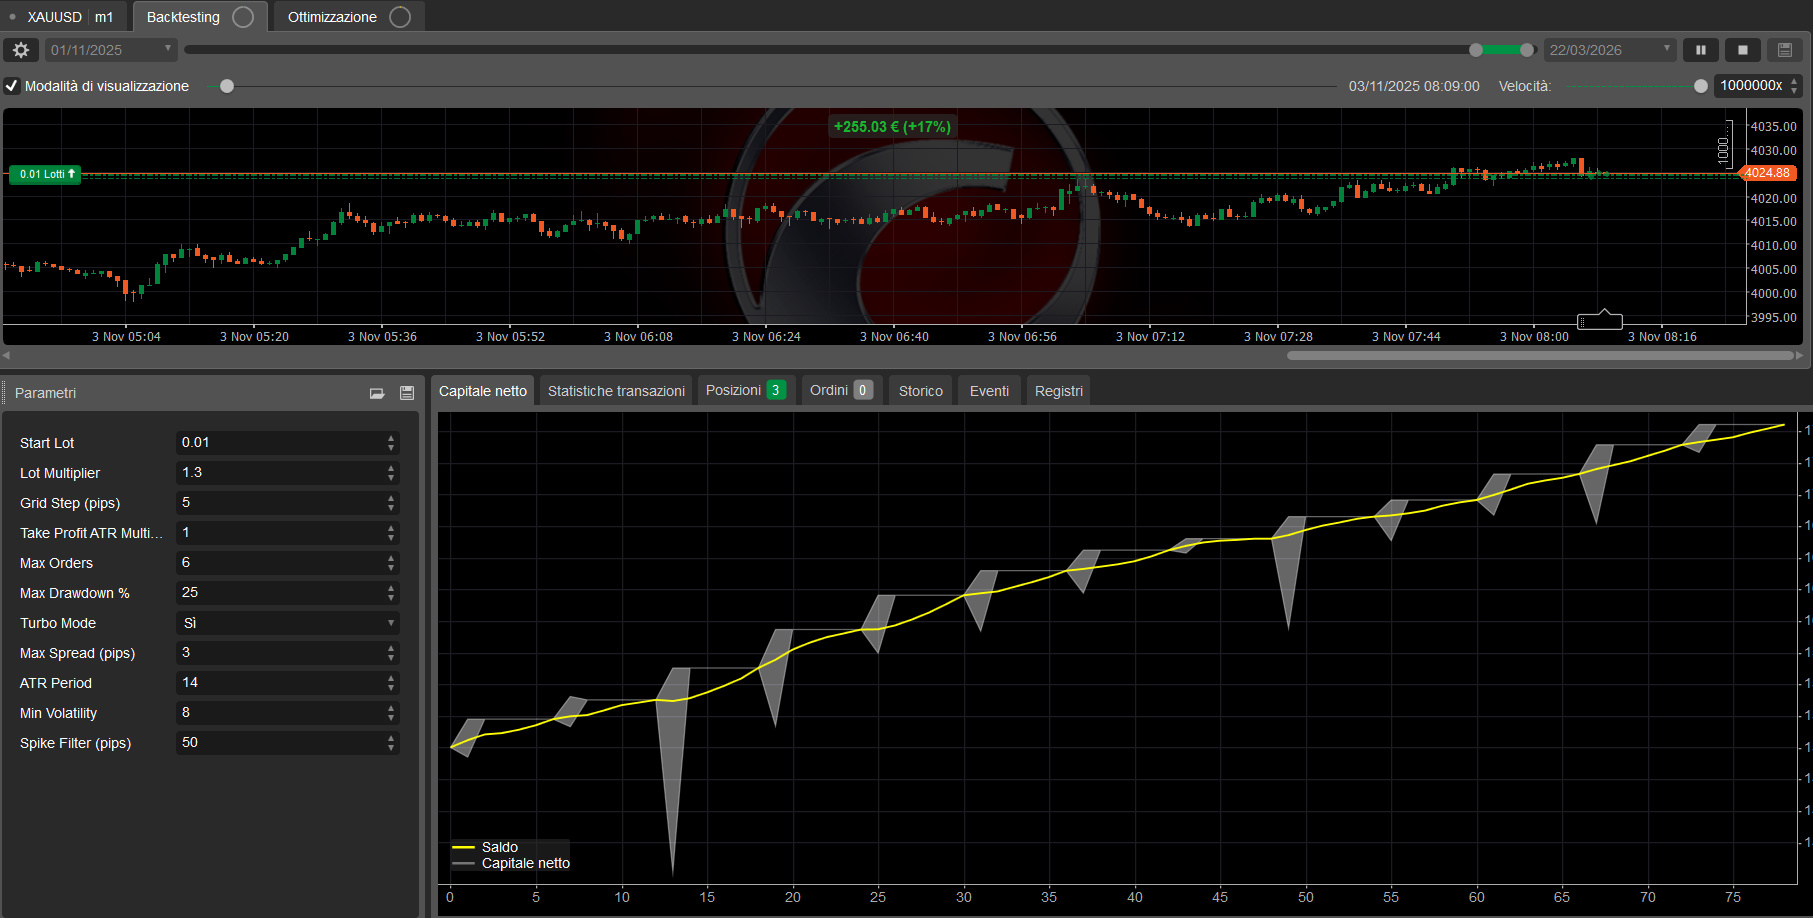This screenshot has width=1813, height=918.
Task: Click the Velocità speed slider handle
Action: 1701,86
